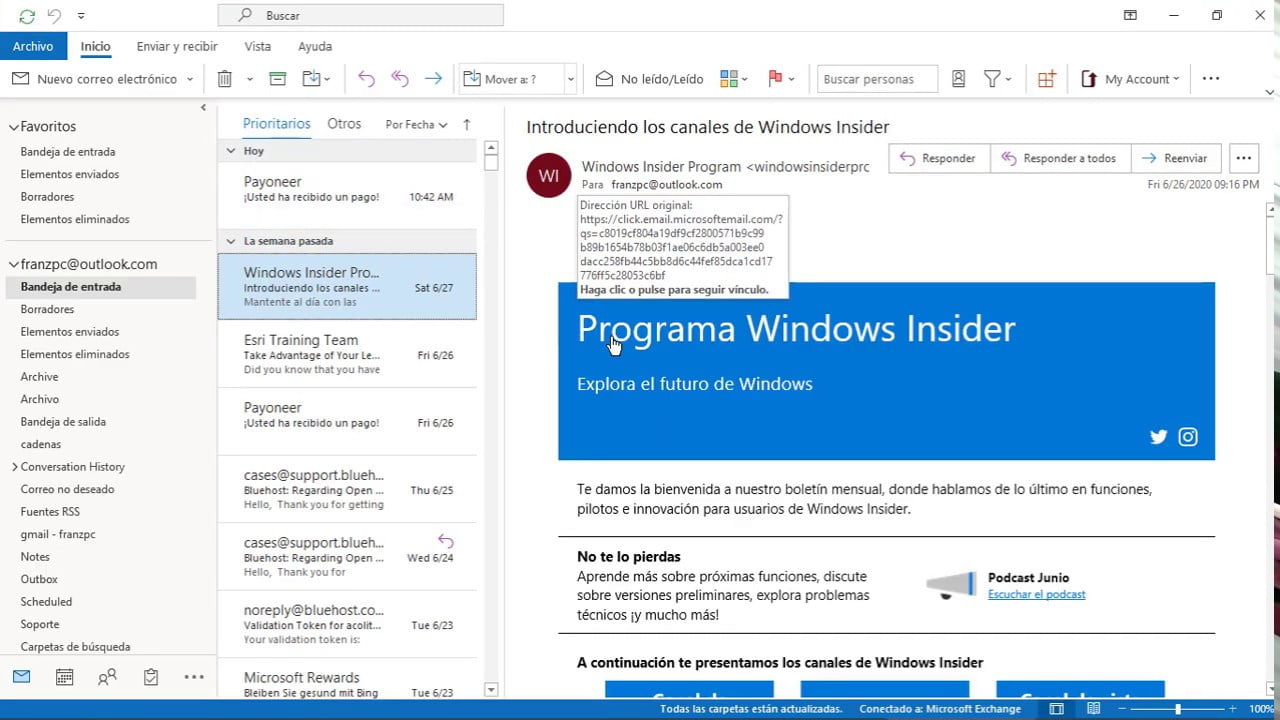Image resolution: width=1280 pixels, height=720 pixels.
Task: Expand the delete options arrow
Action: point(250,79)
